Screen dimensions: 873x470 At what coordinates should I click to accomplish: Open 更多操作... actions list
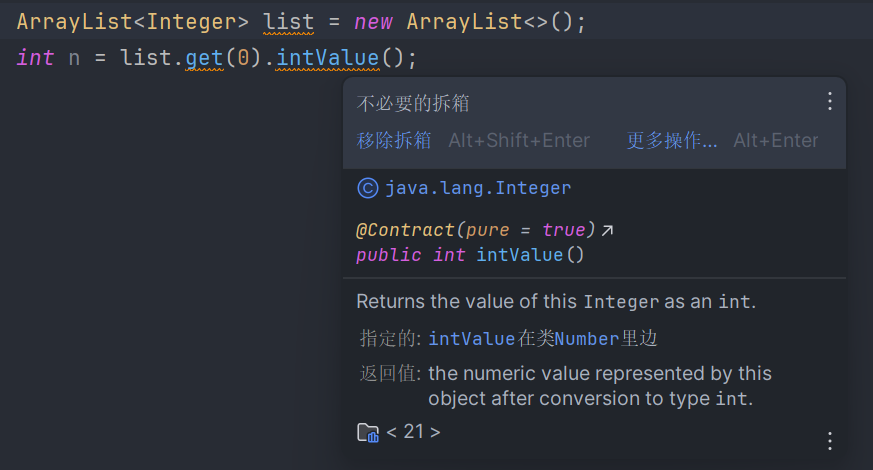pos(672,141)
